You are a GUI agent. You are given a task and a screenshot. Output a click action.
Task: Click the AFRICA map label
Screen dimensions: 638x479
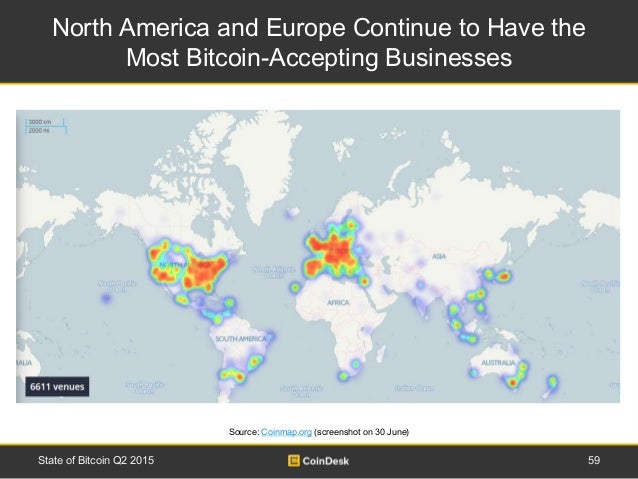click(x=338, y=302)
